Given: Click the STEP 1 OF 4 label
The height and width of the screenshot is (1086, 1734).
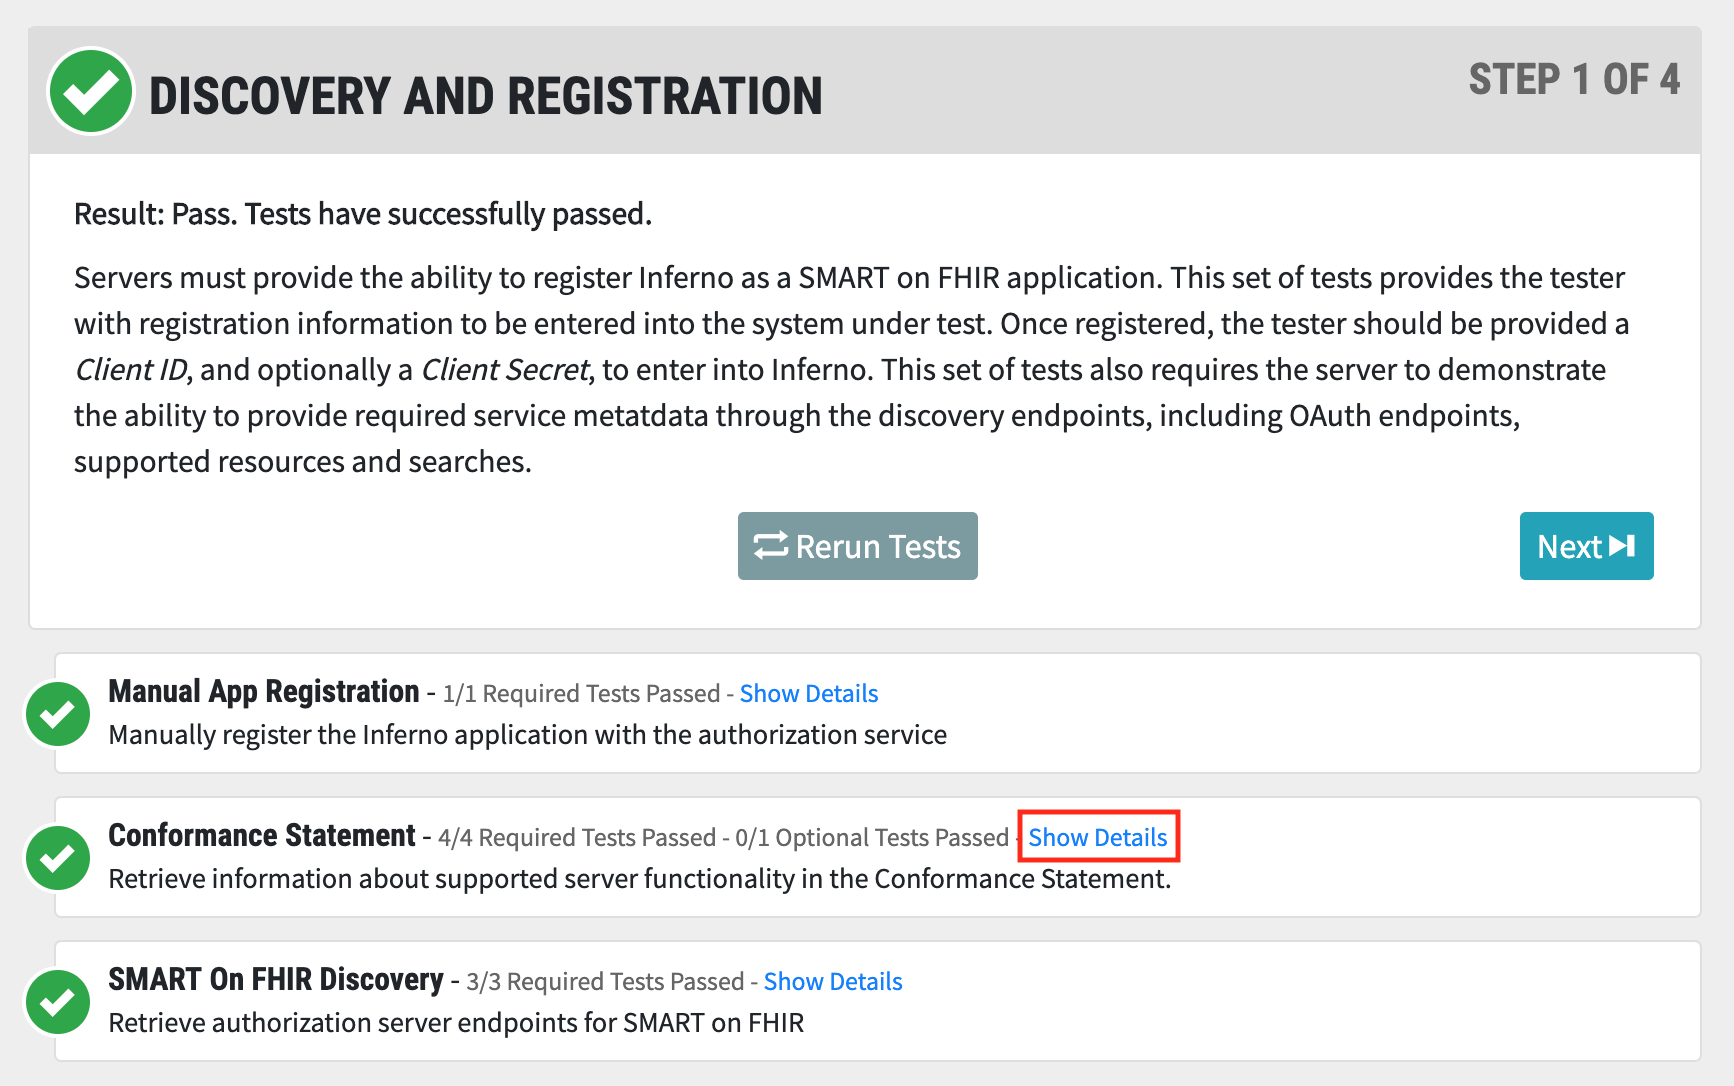Looking at the screenshot, I should (1574, 79).
